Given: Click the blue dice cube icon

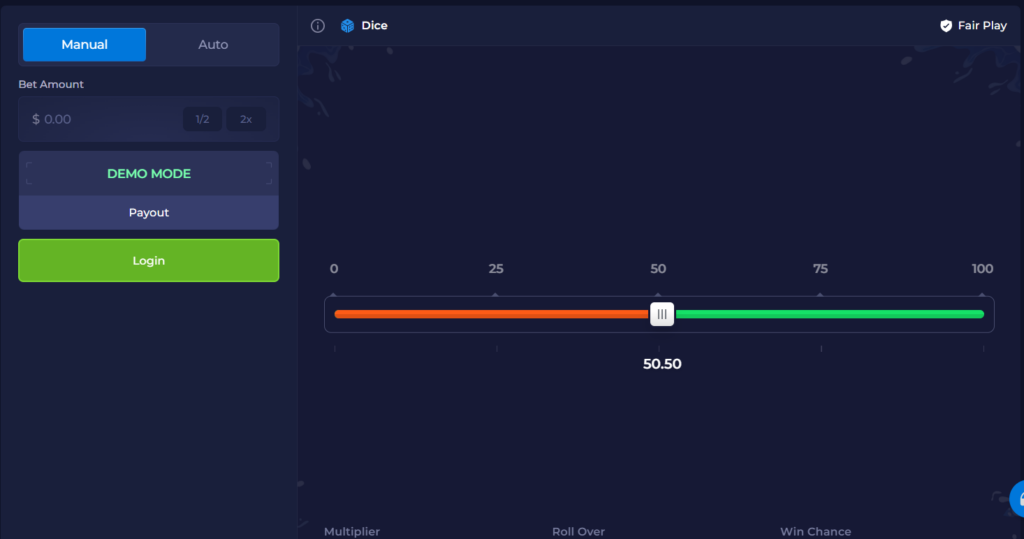Looking at the screenshot, I should (x=347, y=26).
